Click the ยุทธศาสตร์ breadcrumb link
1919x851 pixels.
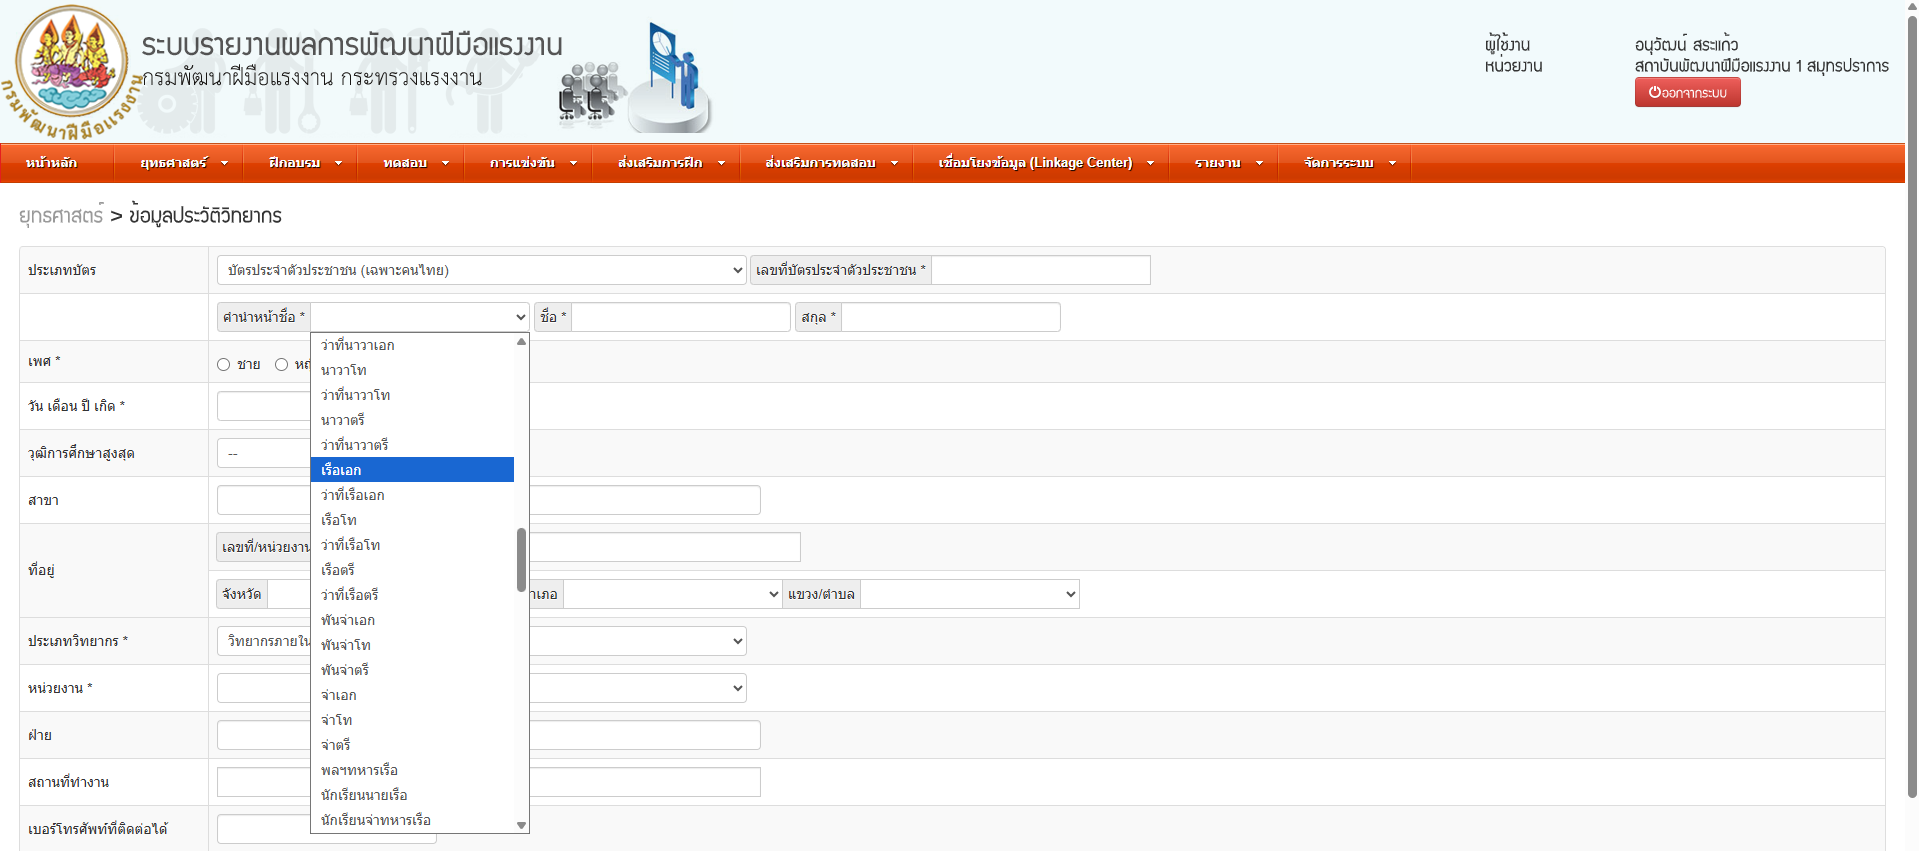pyautogui.click(x=61, y=216)
